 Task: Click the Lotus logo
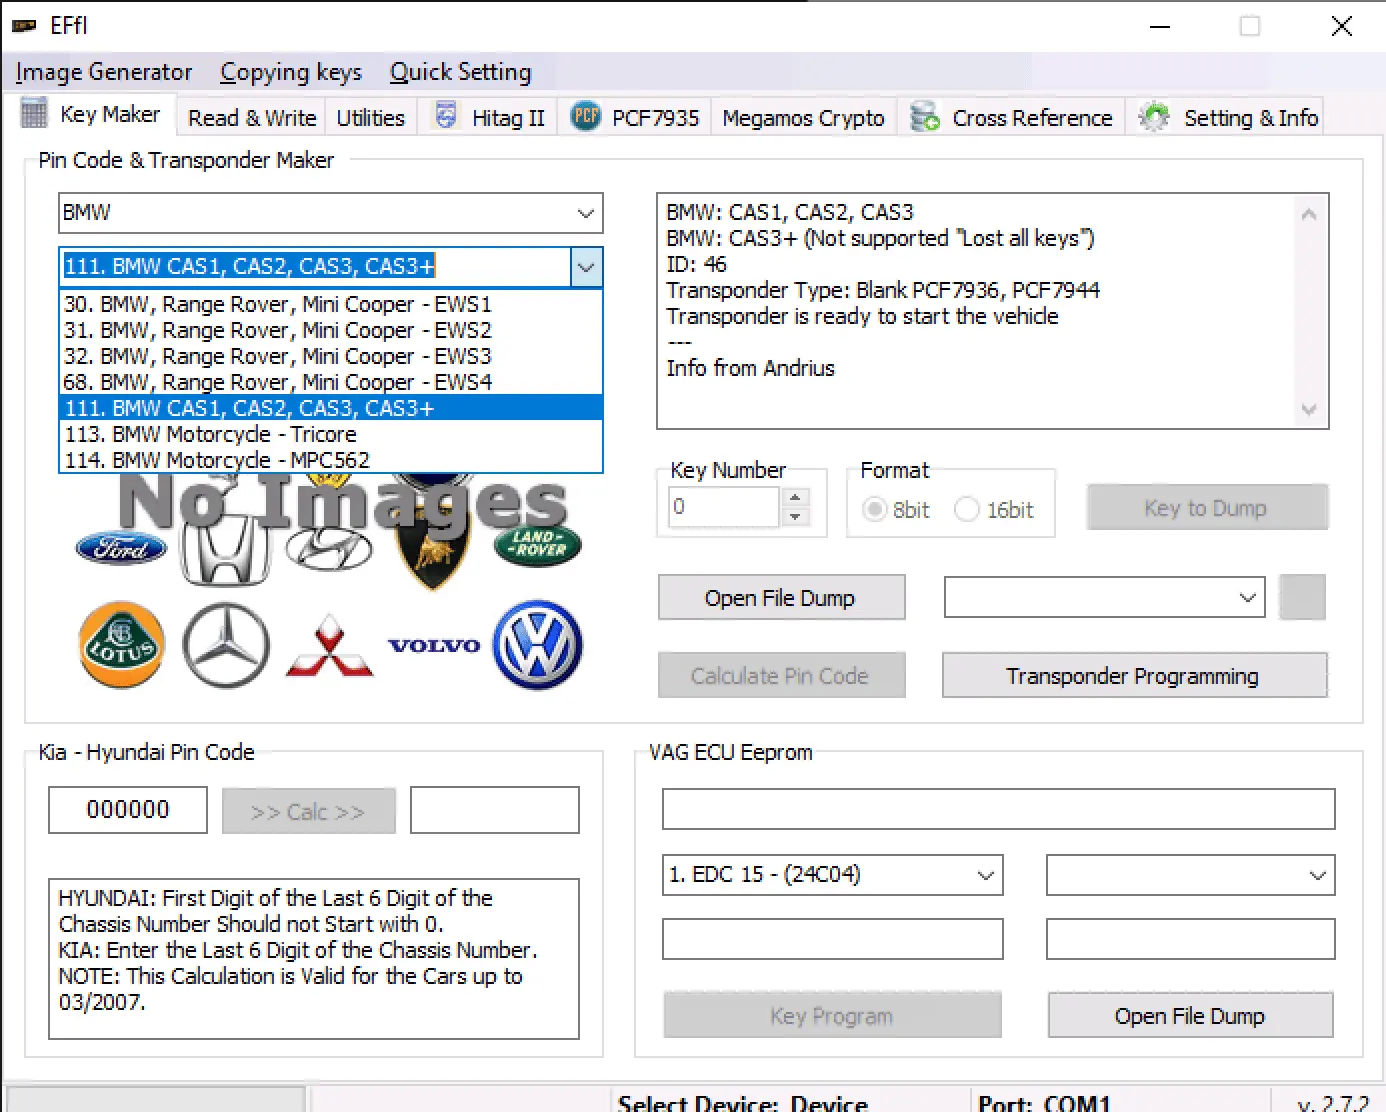pos(121,645)
